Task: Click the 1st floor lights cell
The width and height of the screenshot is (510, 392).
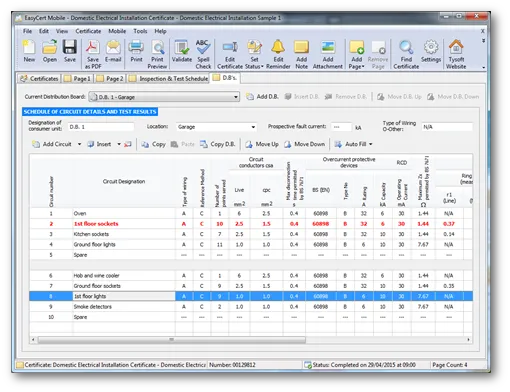Action: click(x=124, y=296)
